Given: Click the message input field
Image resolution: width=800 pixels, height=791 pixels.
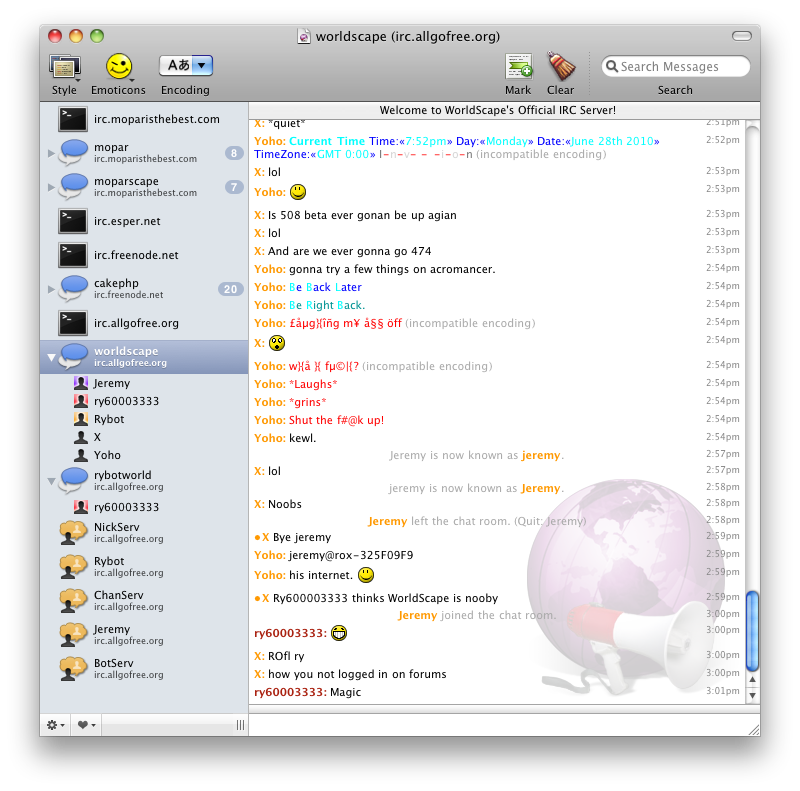Looking at the screenshot, I should point(497,725).
